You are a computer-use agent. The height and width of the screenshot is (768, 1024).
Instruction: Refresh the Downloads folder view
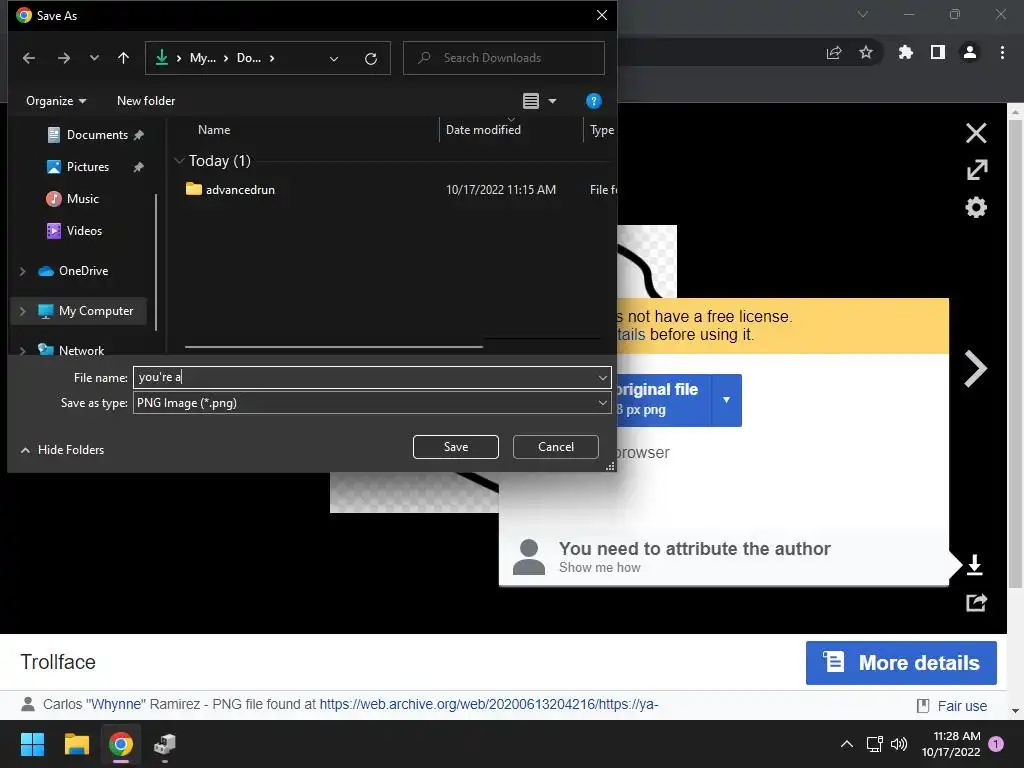point(370,59)
